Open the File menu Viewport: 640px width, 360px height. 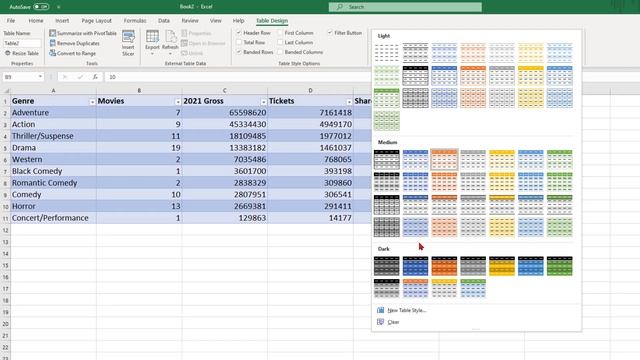pos(11,20)
